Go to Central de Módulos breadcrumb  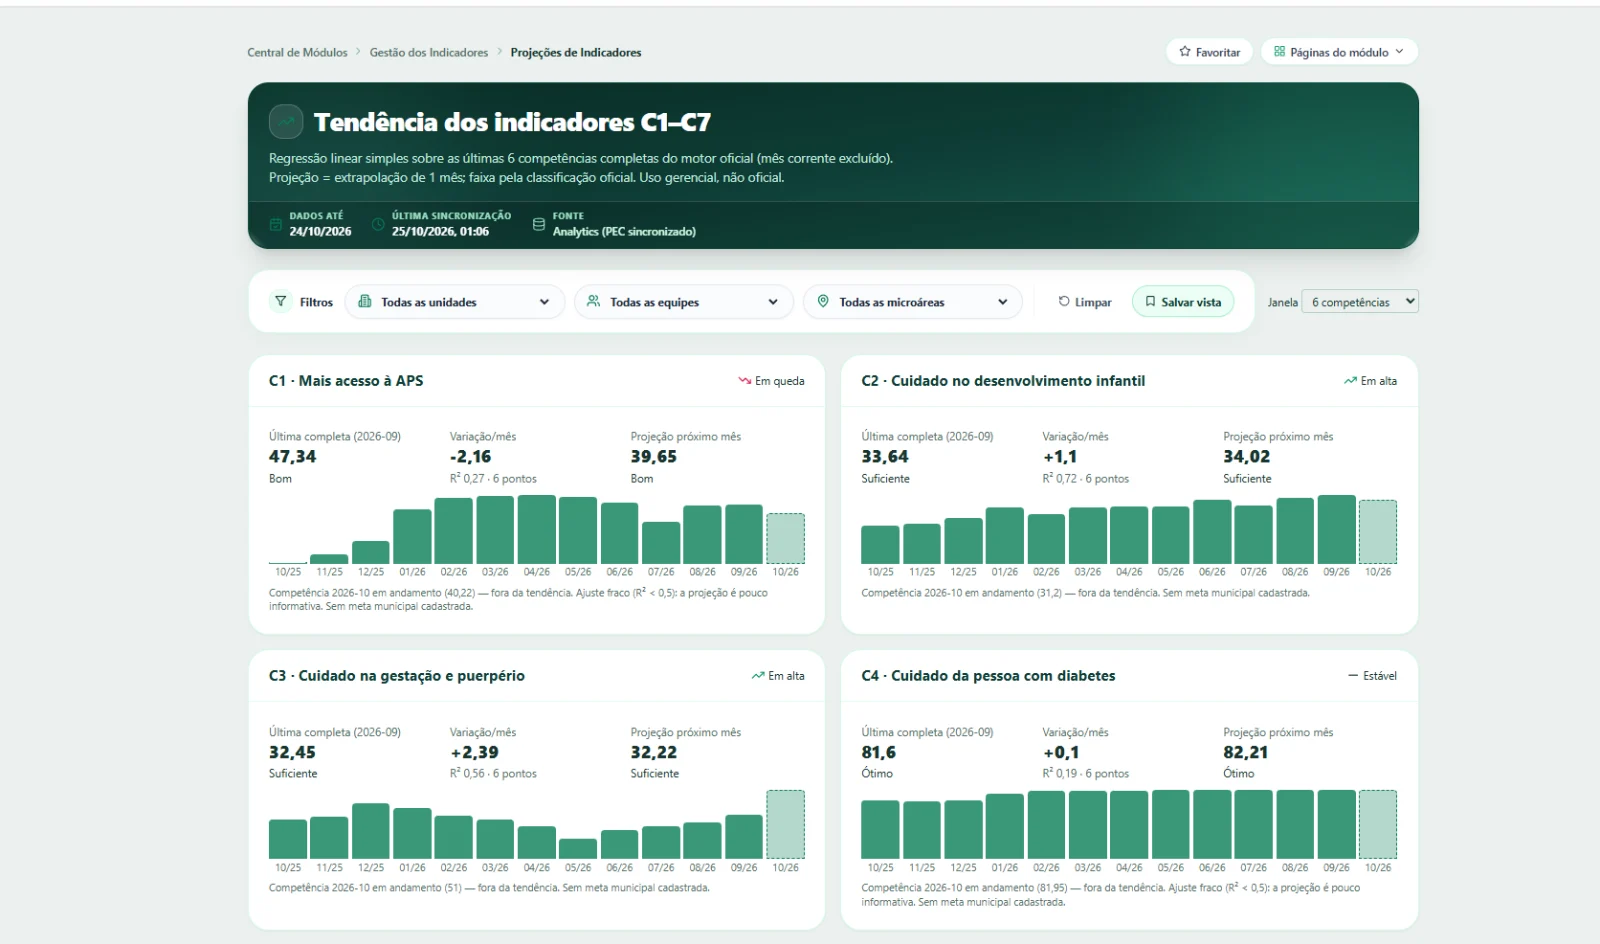[298, 53]
